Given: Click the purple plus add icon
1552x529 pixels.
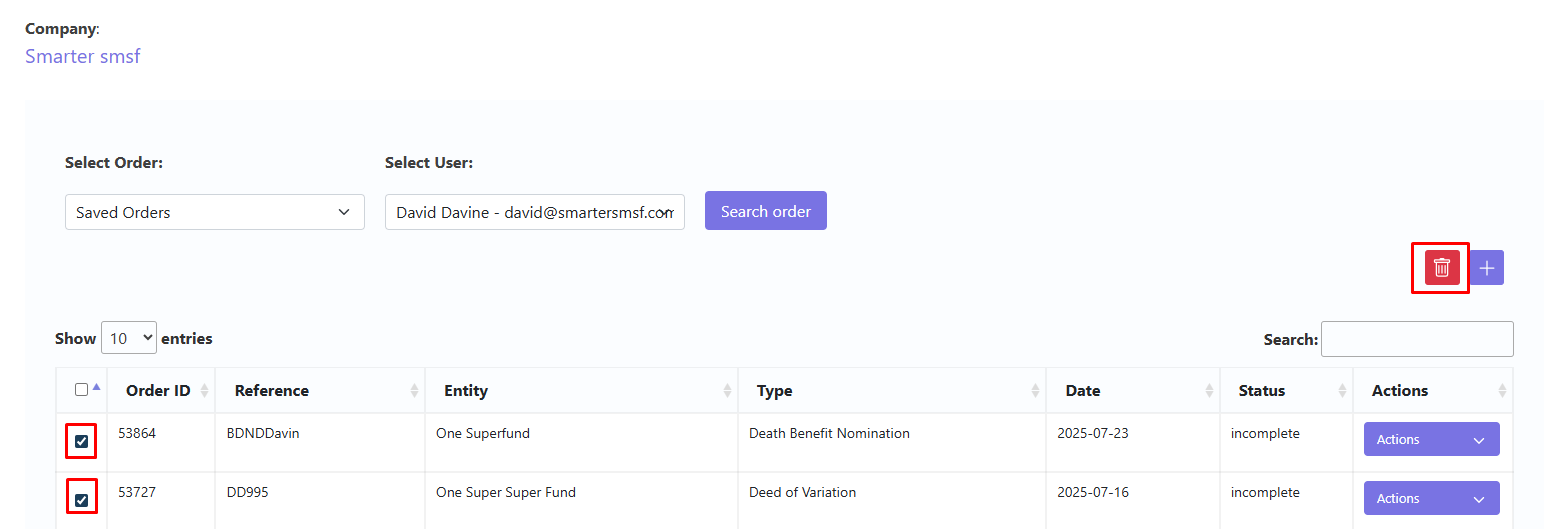Looking at the screenshot, I should (x=1487, y=267).
